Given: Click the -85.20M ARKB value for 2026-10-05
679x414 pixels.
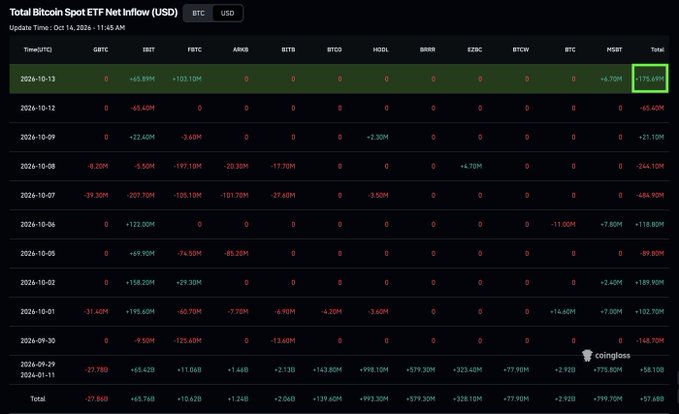Looking at the screenshot, I should point(236,253).
